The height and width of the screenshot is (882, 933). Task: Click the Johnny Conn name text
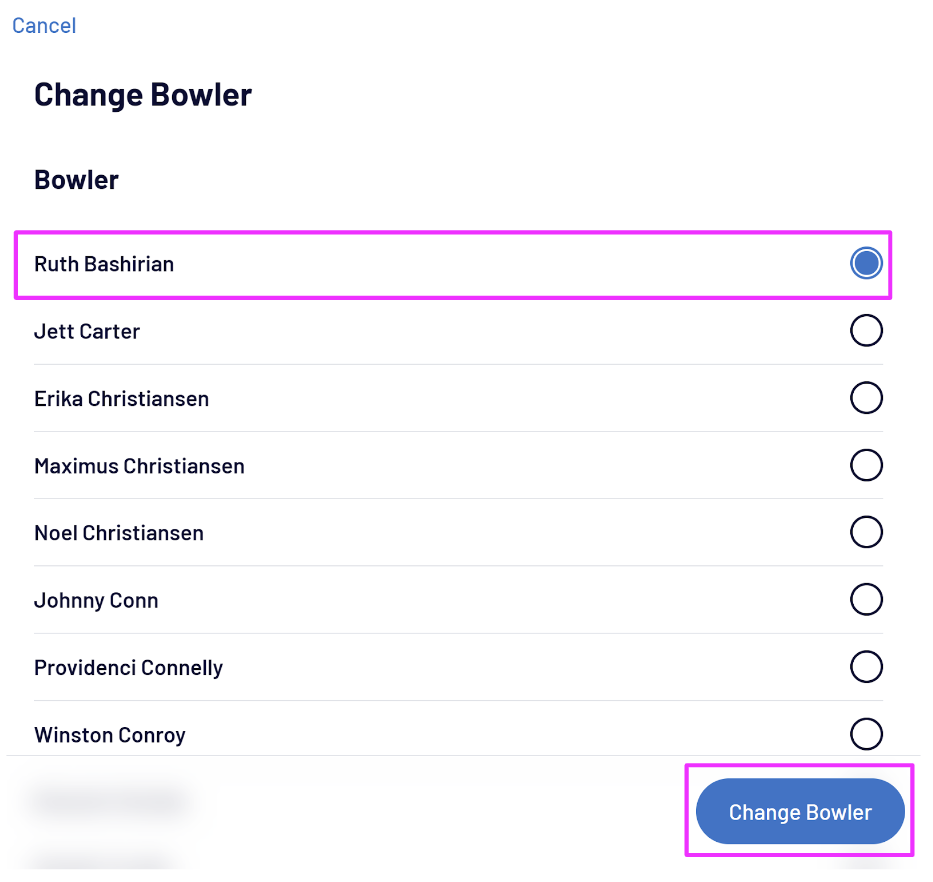tap(96, 601)
